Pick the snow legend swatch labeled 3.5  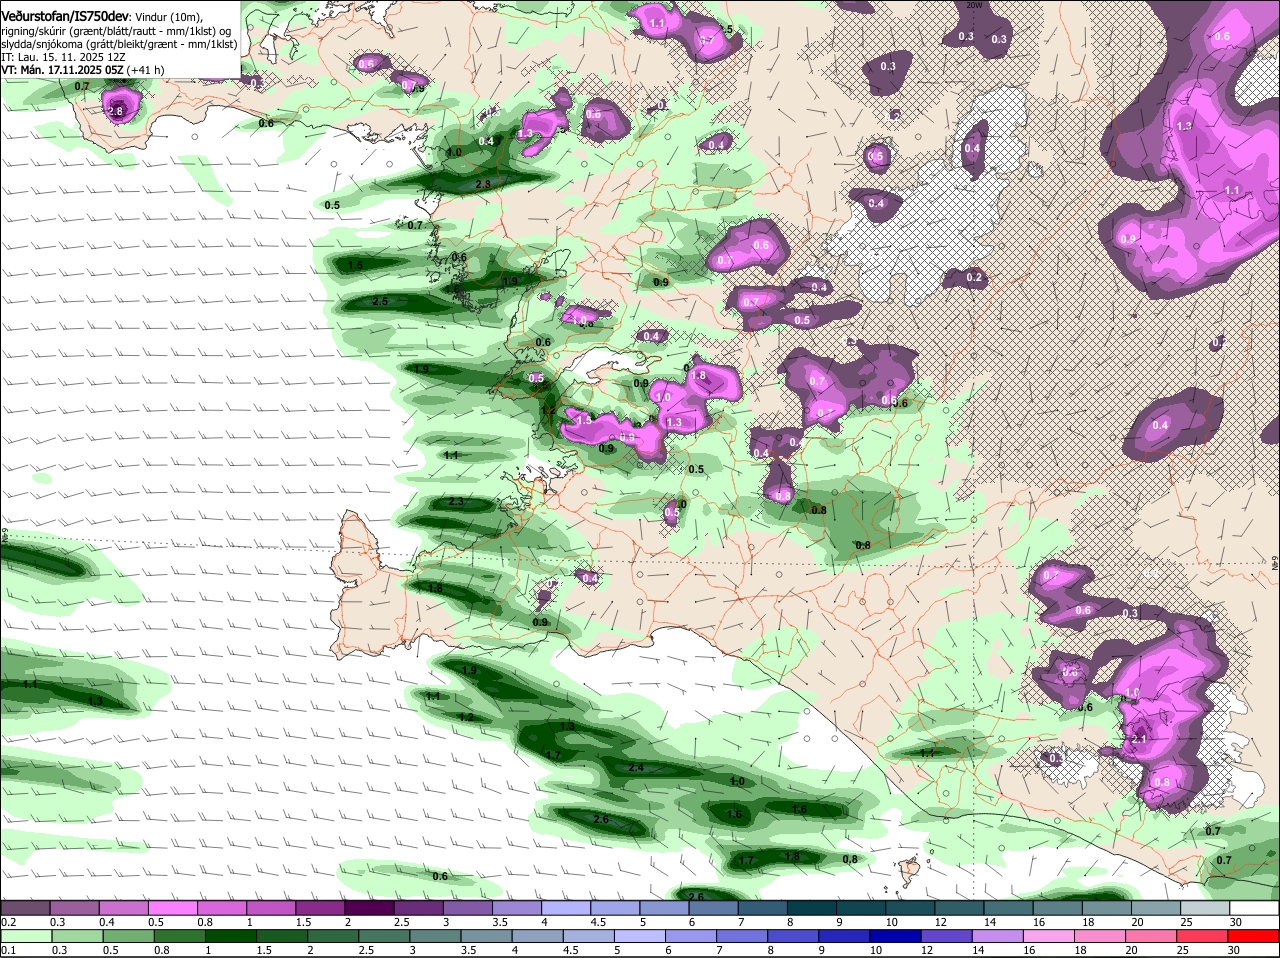click(x=517, y=907)
